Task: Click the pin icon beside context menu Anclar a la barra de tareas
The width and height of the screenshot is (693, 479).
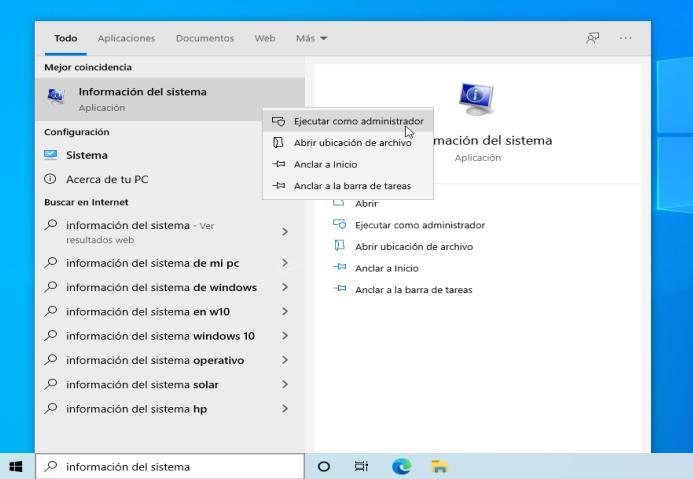Action: click(278, 186)
